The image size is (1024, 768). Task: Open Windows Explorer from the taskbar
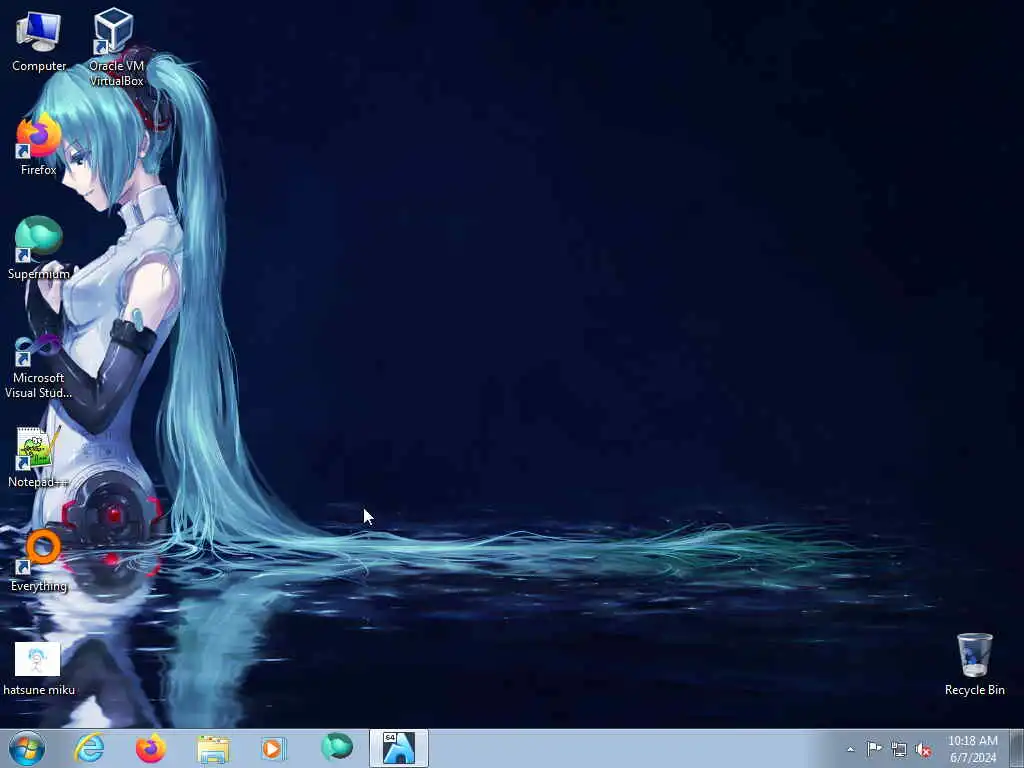213,748
